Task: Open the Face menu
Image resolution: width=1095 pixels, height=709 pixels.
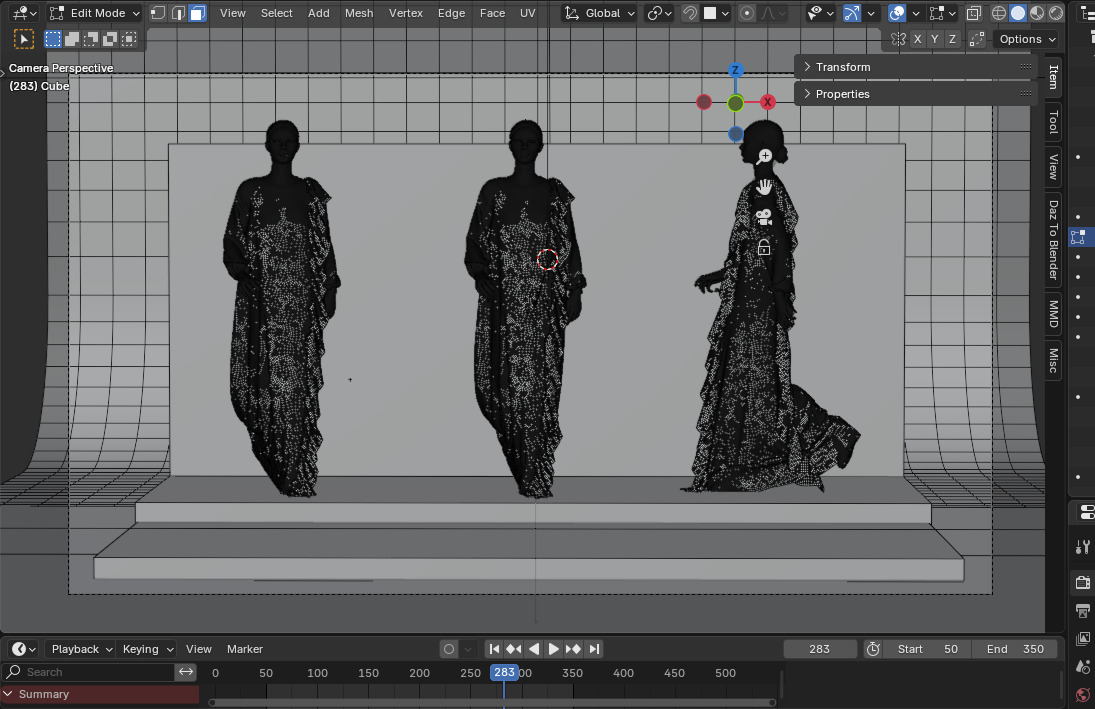Action: coord(492,13)
